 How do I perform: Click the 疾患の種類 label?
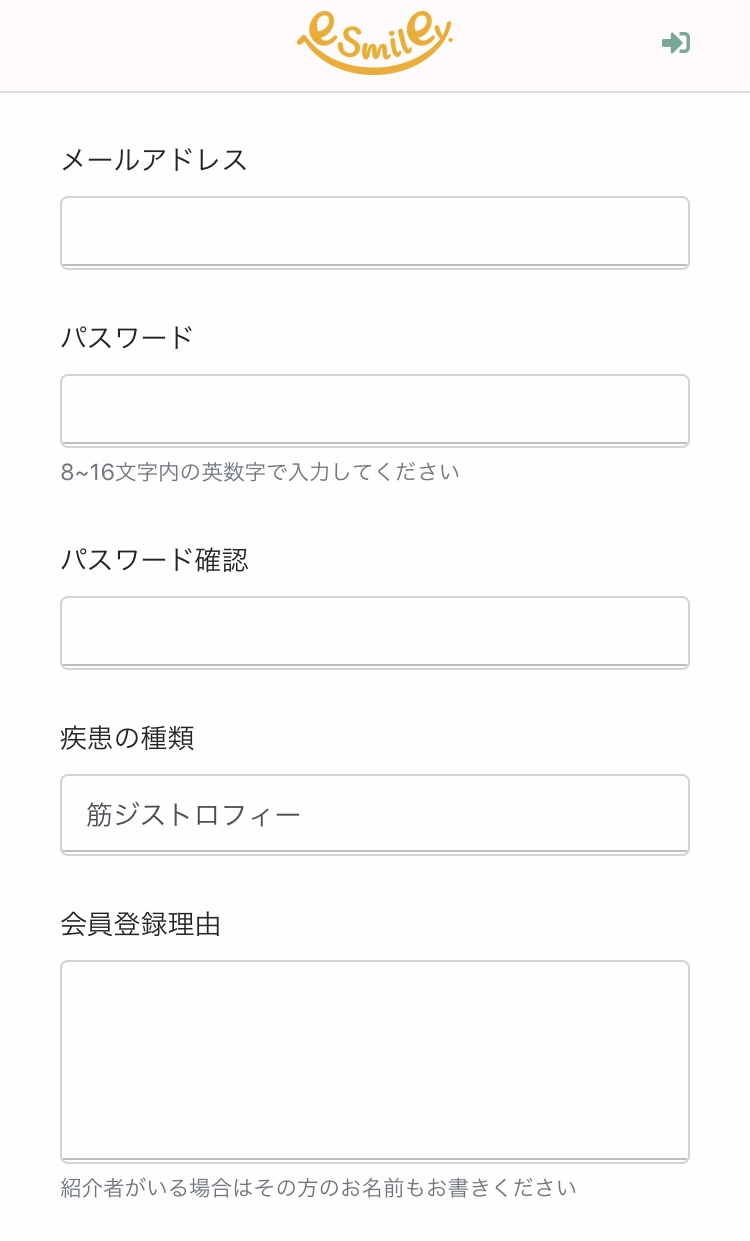127,738
